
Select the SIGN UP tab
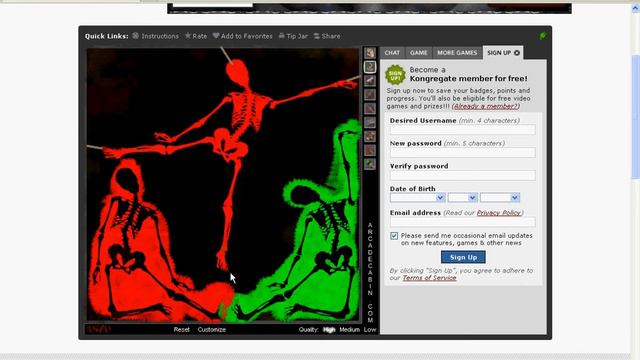[x=503, y=53]
